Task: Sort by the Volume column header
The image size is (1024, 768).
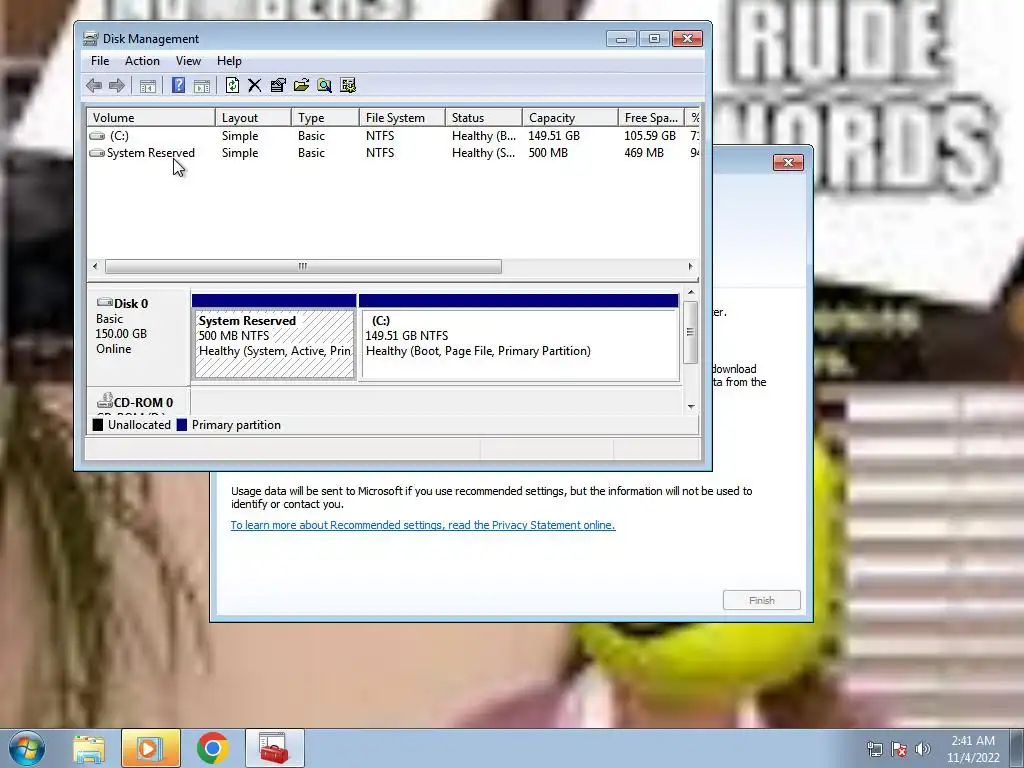Action: point(152,118)
